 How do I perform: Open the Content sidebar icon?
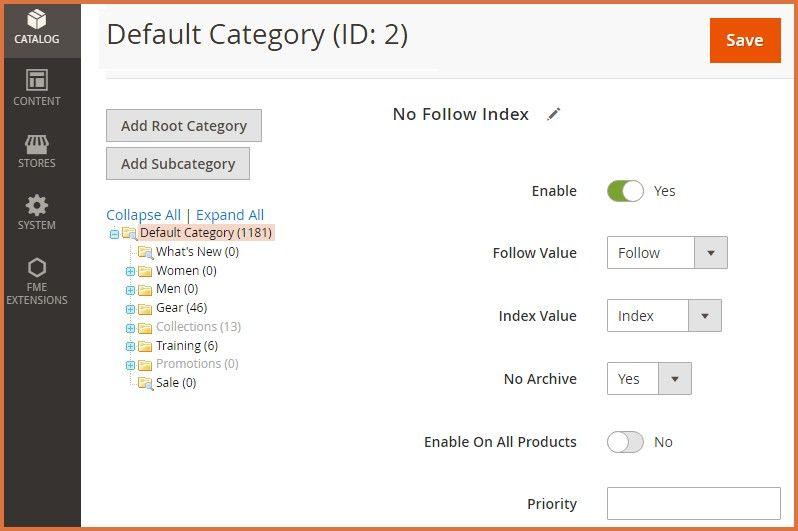pos(37,81)
